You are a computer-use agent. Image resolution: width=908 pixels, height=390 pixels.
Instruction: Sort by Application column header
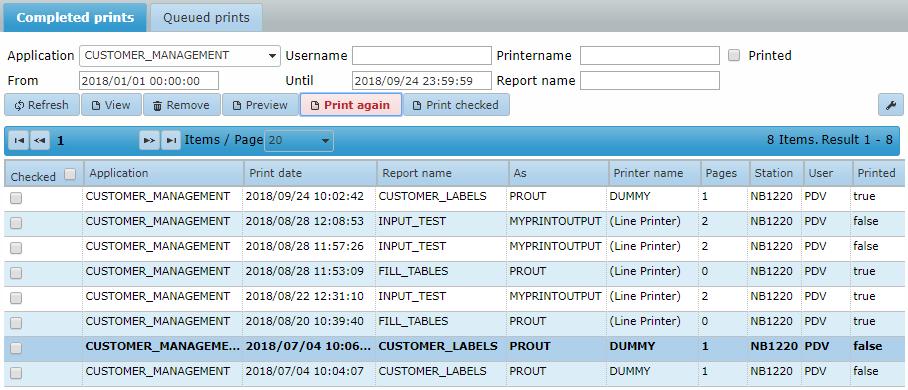pos(164,173)
